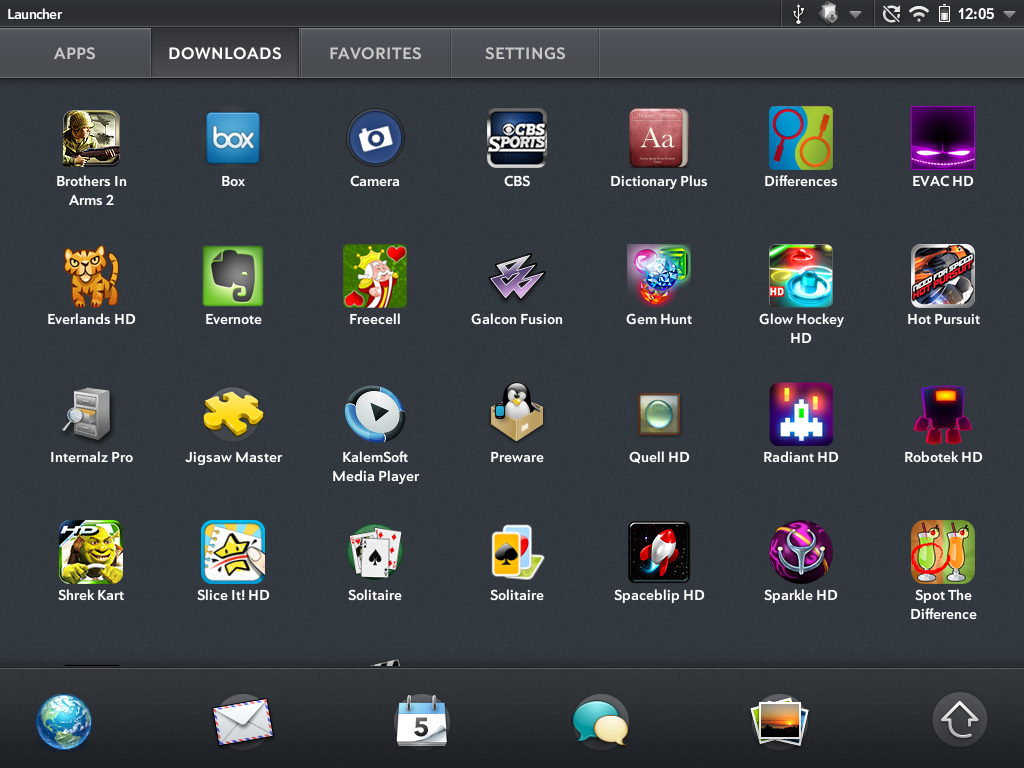Open Radiant HD
1024x768 pixels.
point(801,414)
